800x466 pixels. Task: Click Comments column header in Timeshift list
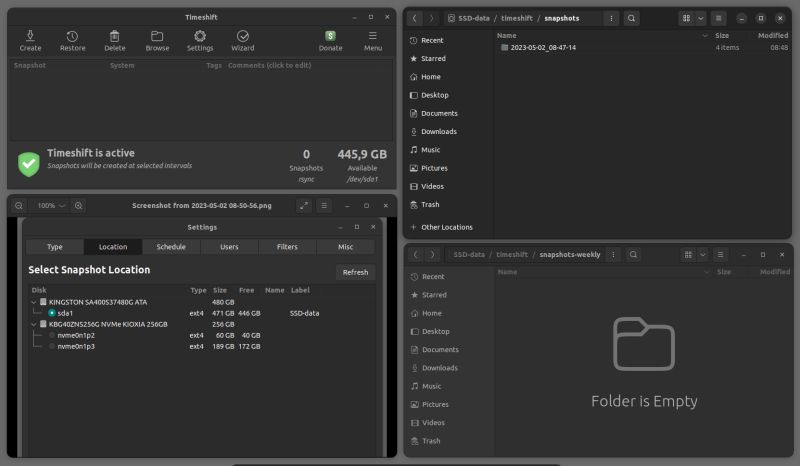pyautogui.click(x=269, y=65)
